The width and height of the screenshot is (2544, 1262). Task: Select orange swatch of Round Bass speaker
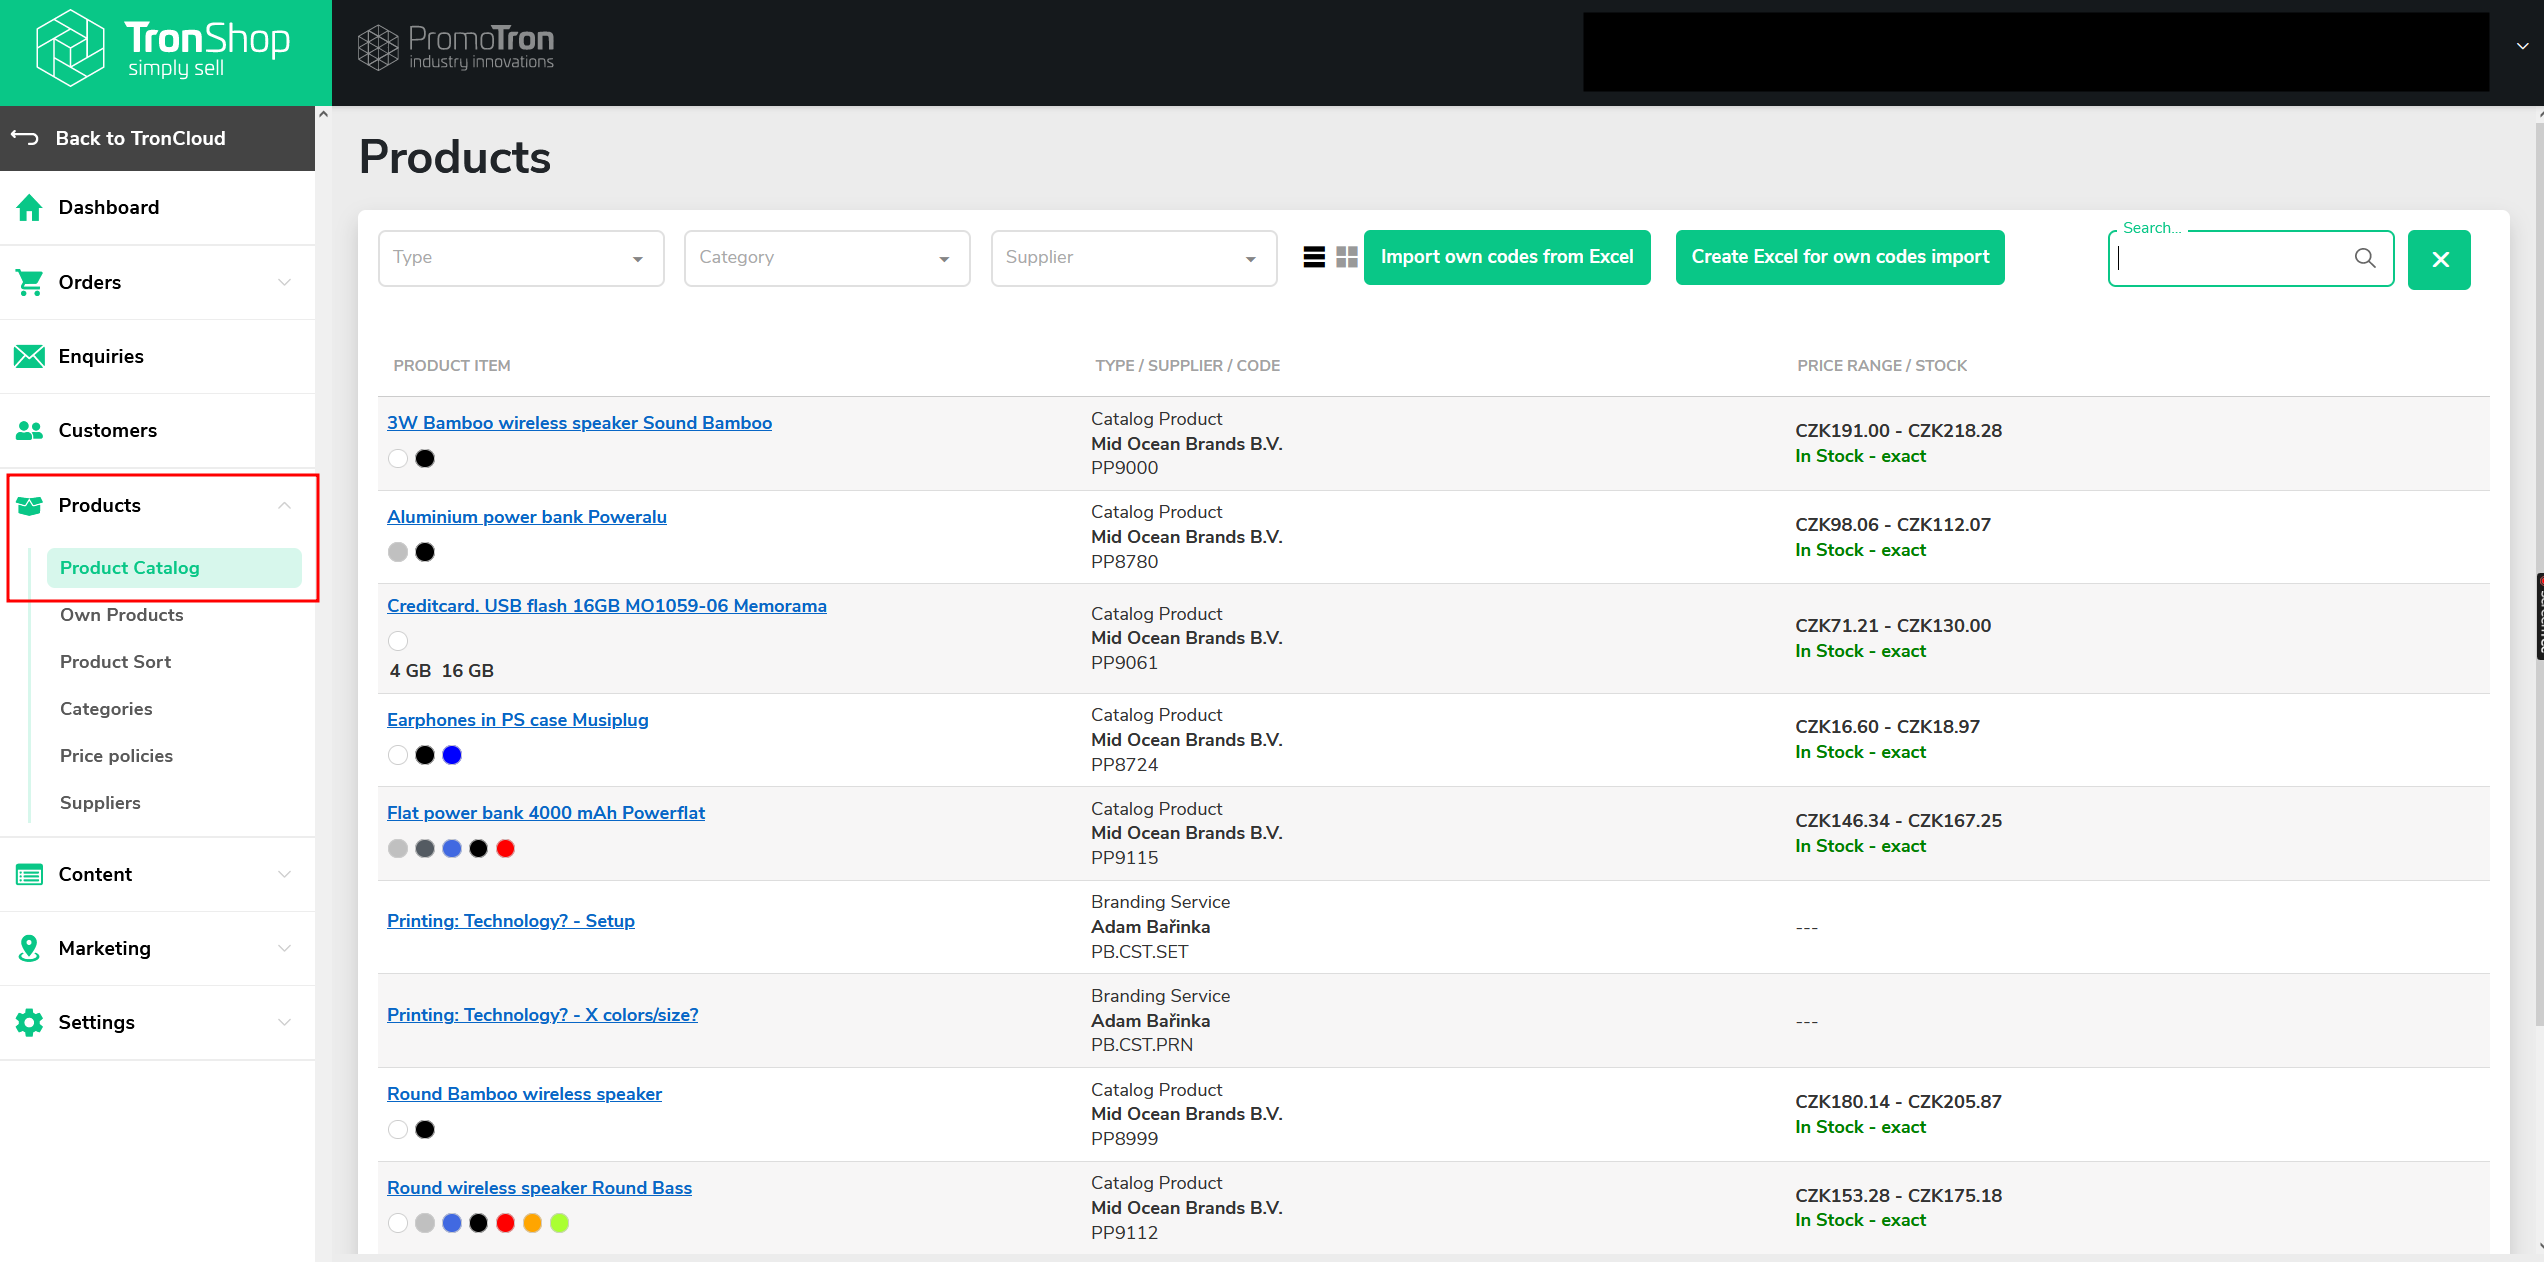point(533,1223)
